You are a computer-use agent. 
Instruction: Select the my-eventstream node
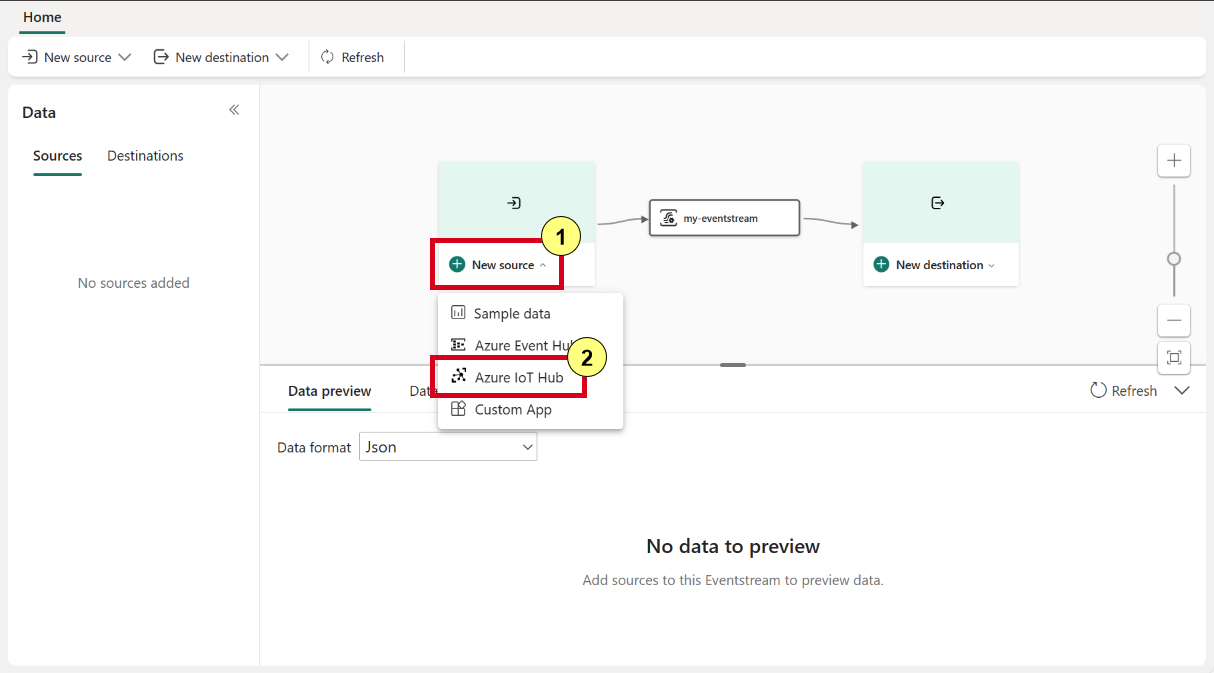724,218
